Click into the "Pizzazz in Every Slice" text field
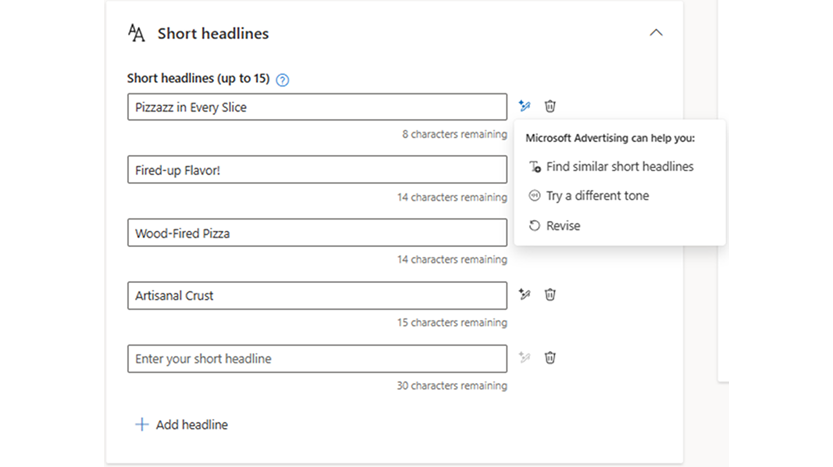This screenshot has width=833, height=467. tap(317, 107)
